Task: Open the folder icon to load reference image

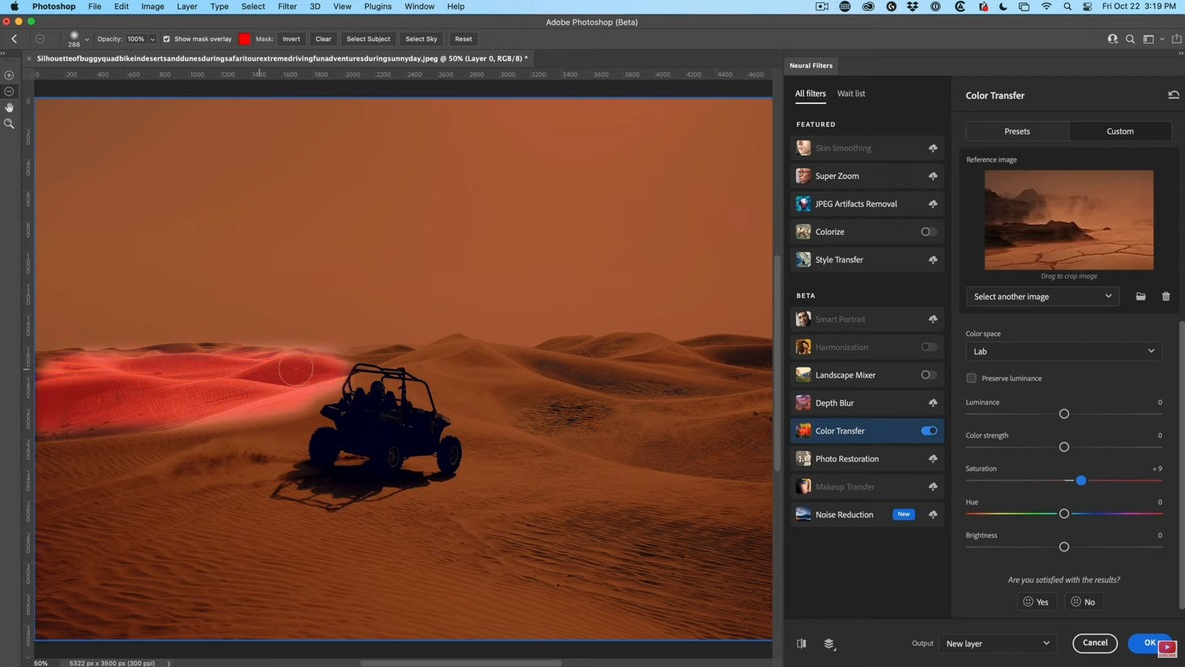Action: point(1140,296)
